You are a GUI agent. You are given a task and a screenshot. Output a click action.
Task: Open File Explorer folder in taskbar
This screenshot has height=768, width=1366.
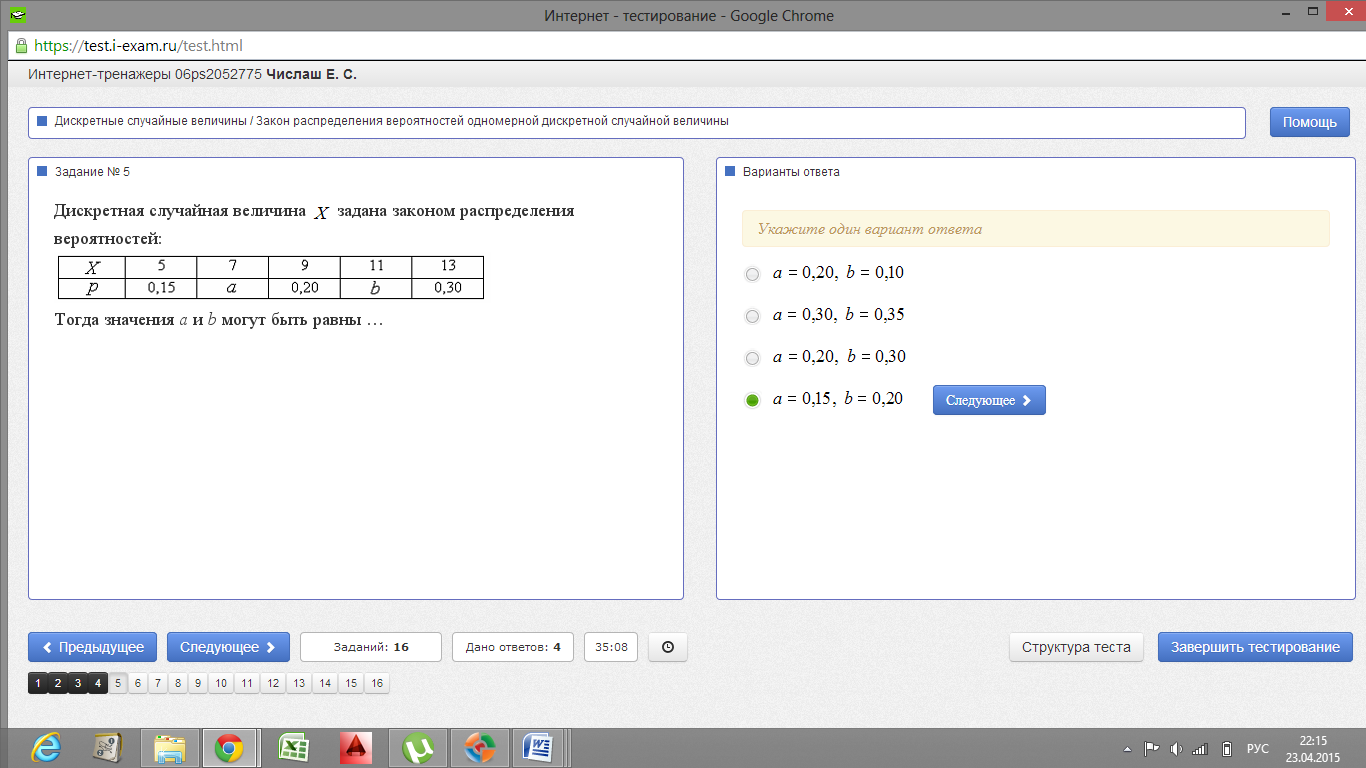(170, 746)
